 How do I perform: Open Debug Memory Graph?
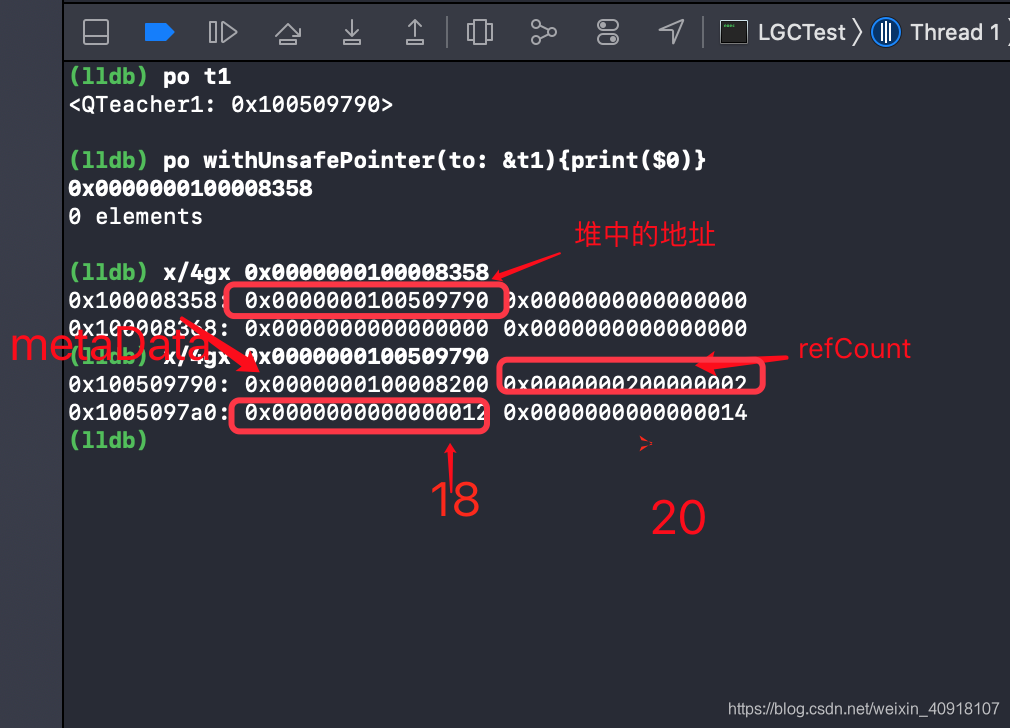[x=543, y=32]
